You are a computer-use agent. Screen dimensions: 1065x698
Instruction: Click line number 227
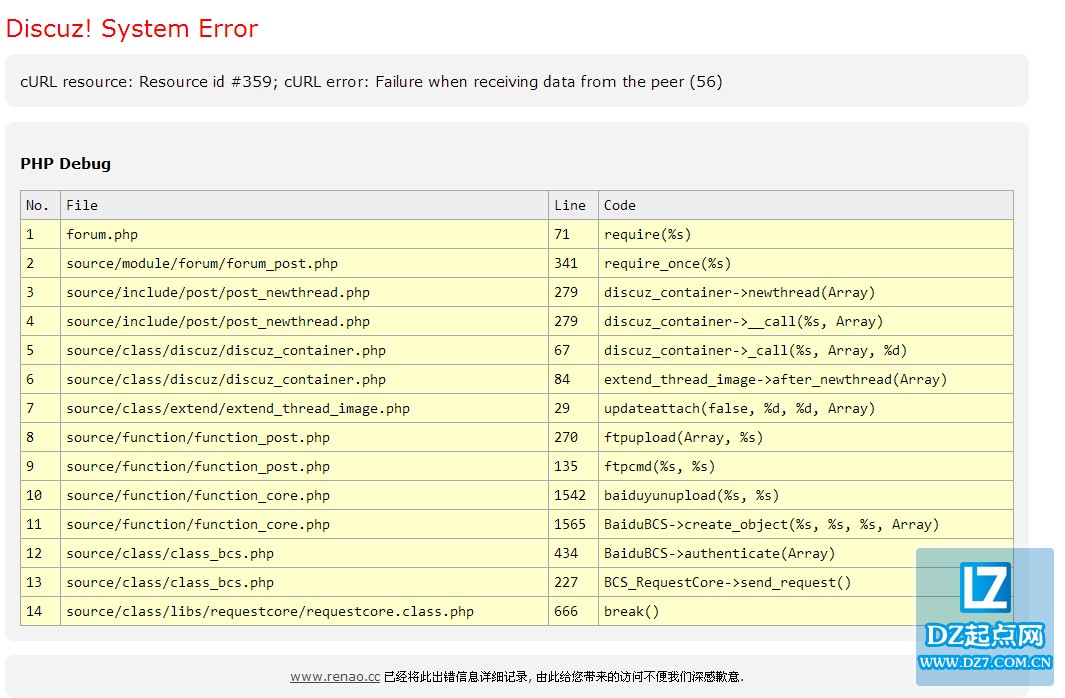[x=566, y=583]
